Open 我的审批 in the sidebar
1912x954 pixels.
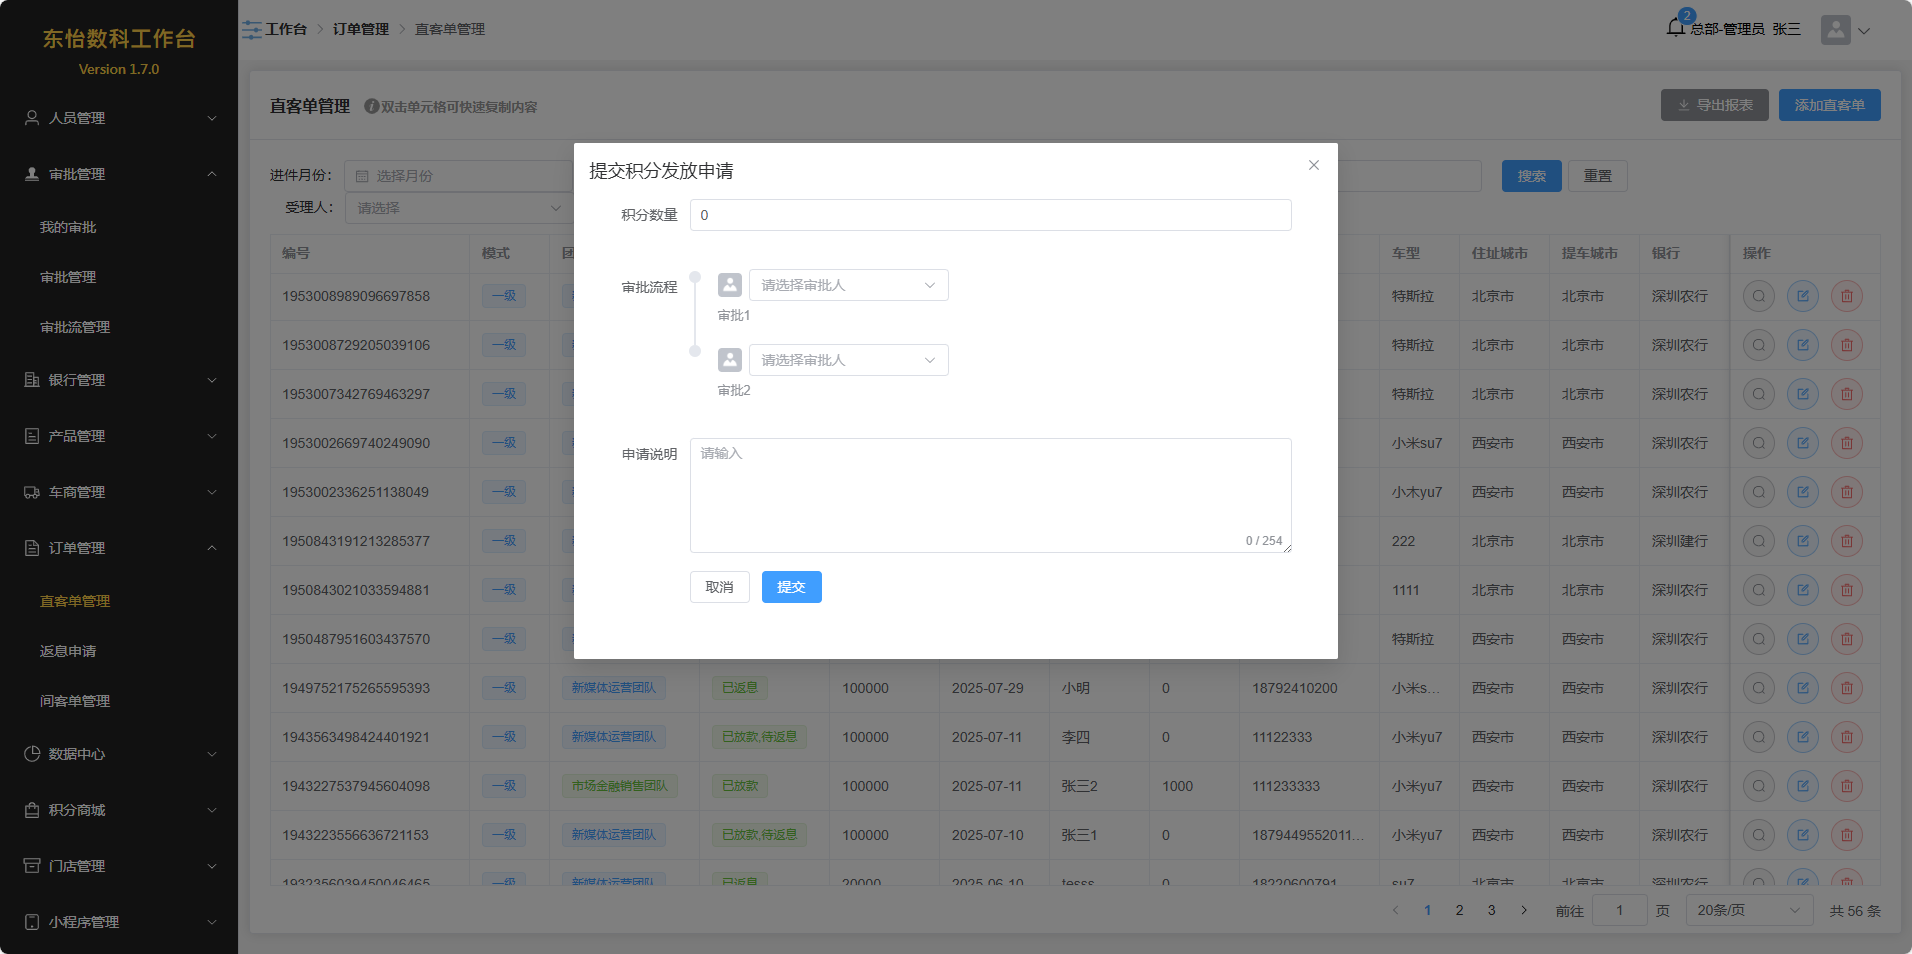68,227
